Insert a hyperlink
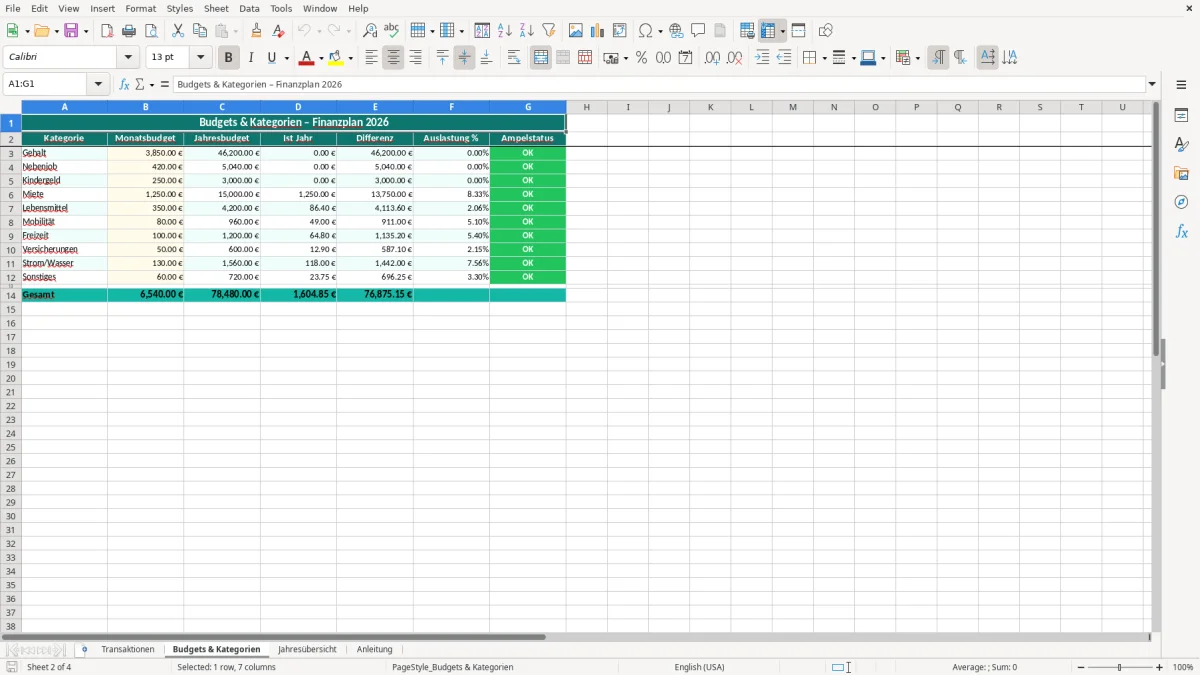The height and width of the screenshot is (675, 1200). coord(677,31)
